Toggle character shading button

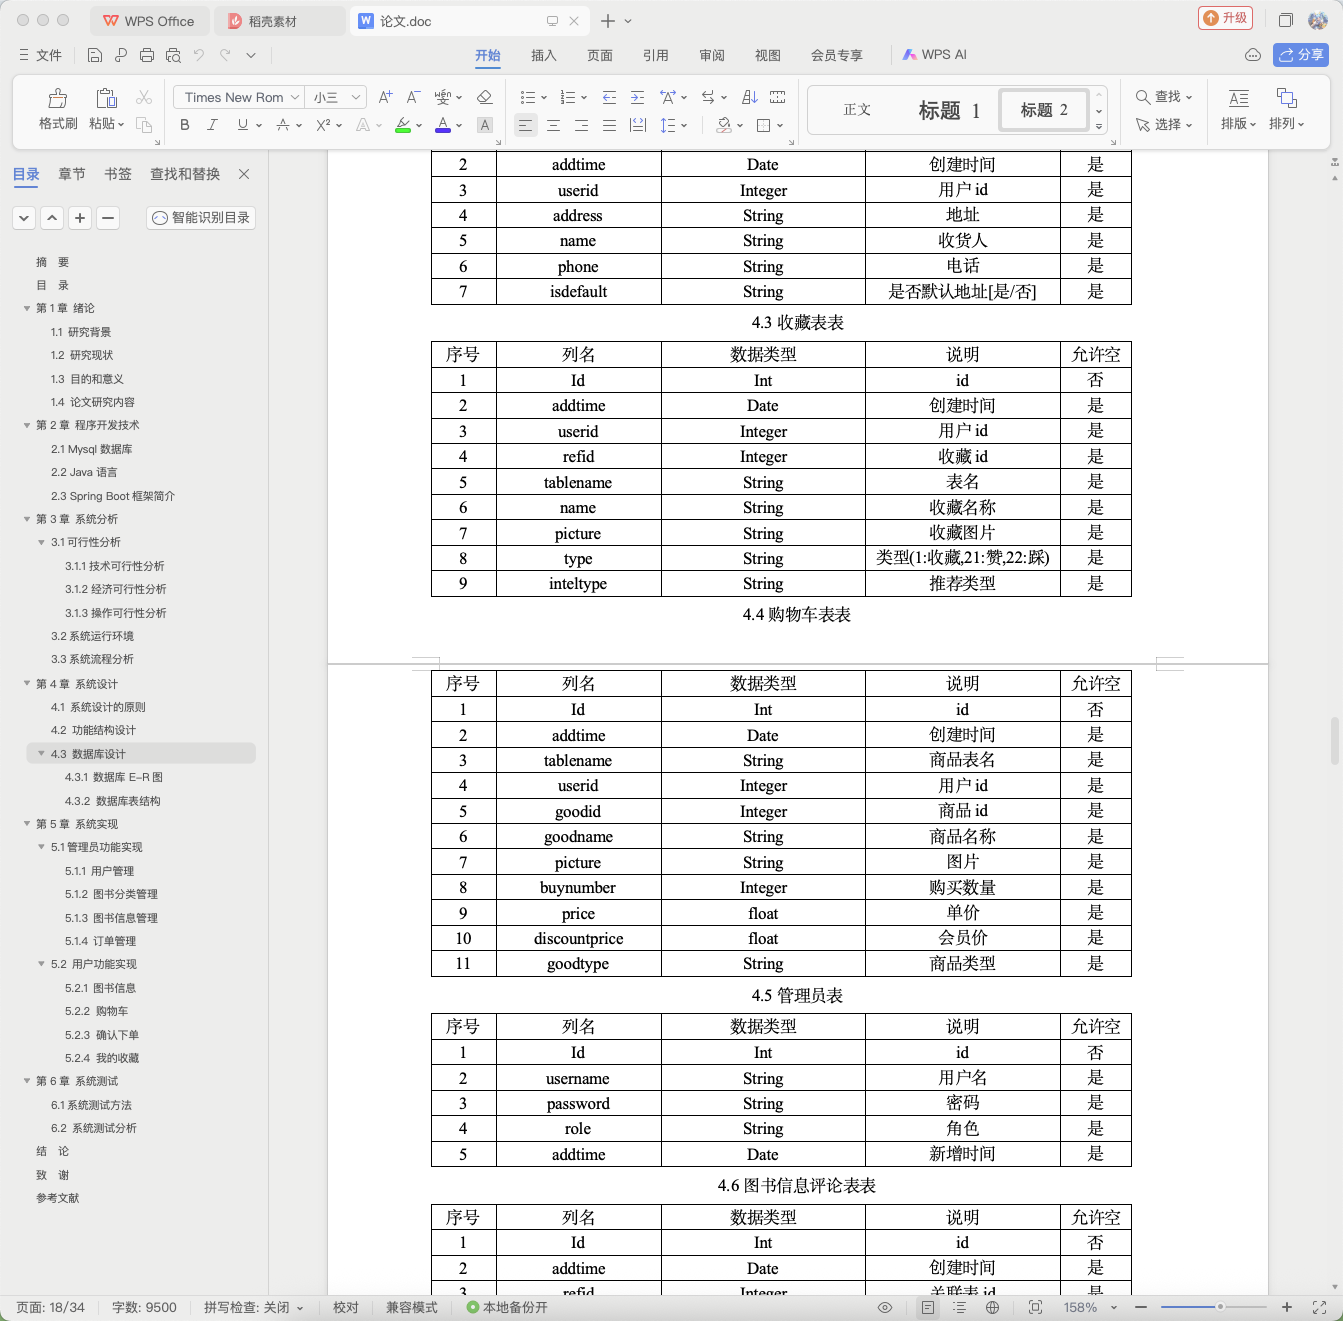[x=485, y=125]
